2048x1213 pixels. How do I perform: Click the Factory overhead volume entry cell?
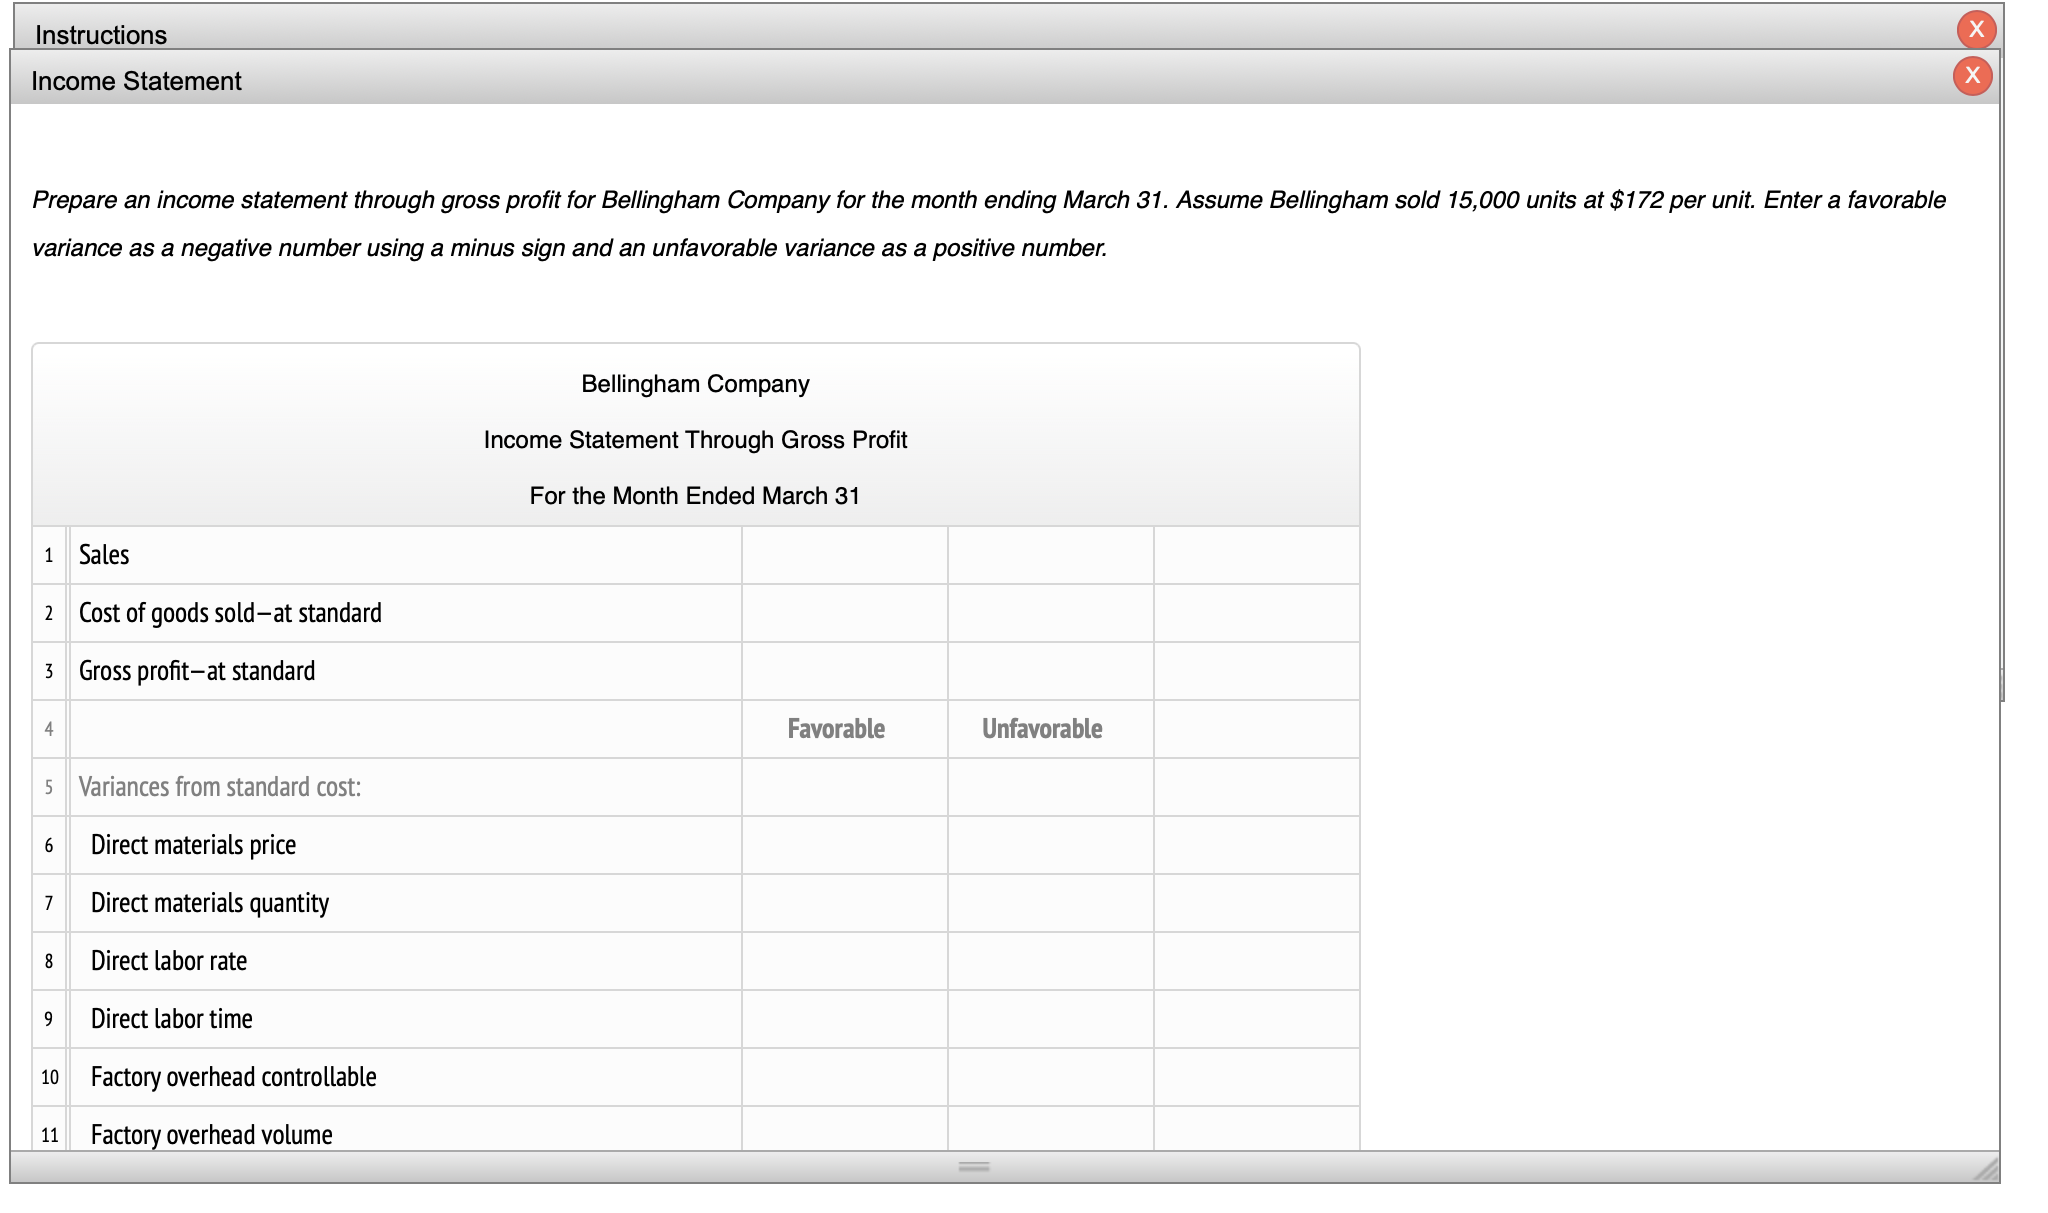pyautogui.click(x=843, y=1135)
